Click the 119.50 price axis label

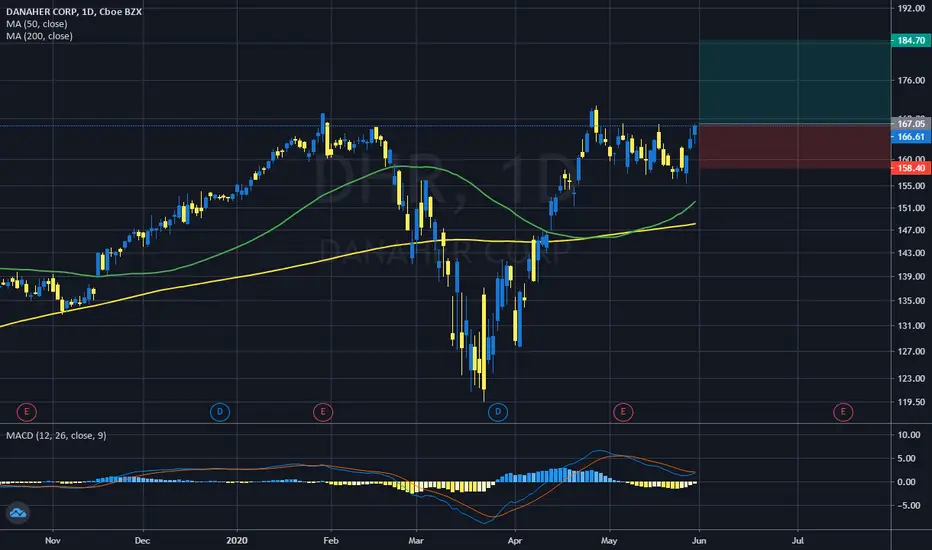(x=911, y=402)
